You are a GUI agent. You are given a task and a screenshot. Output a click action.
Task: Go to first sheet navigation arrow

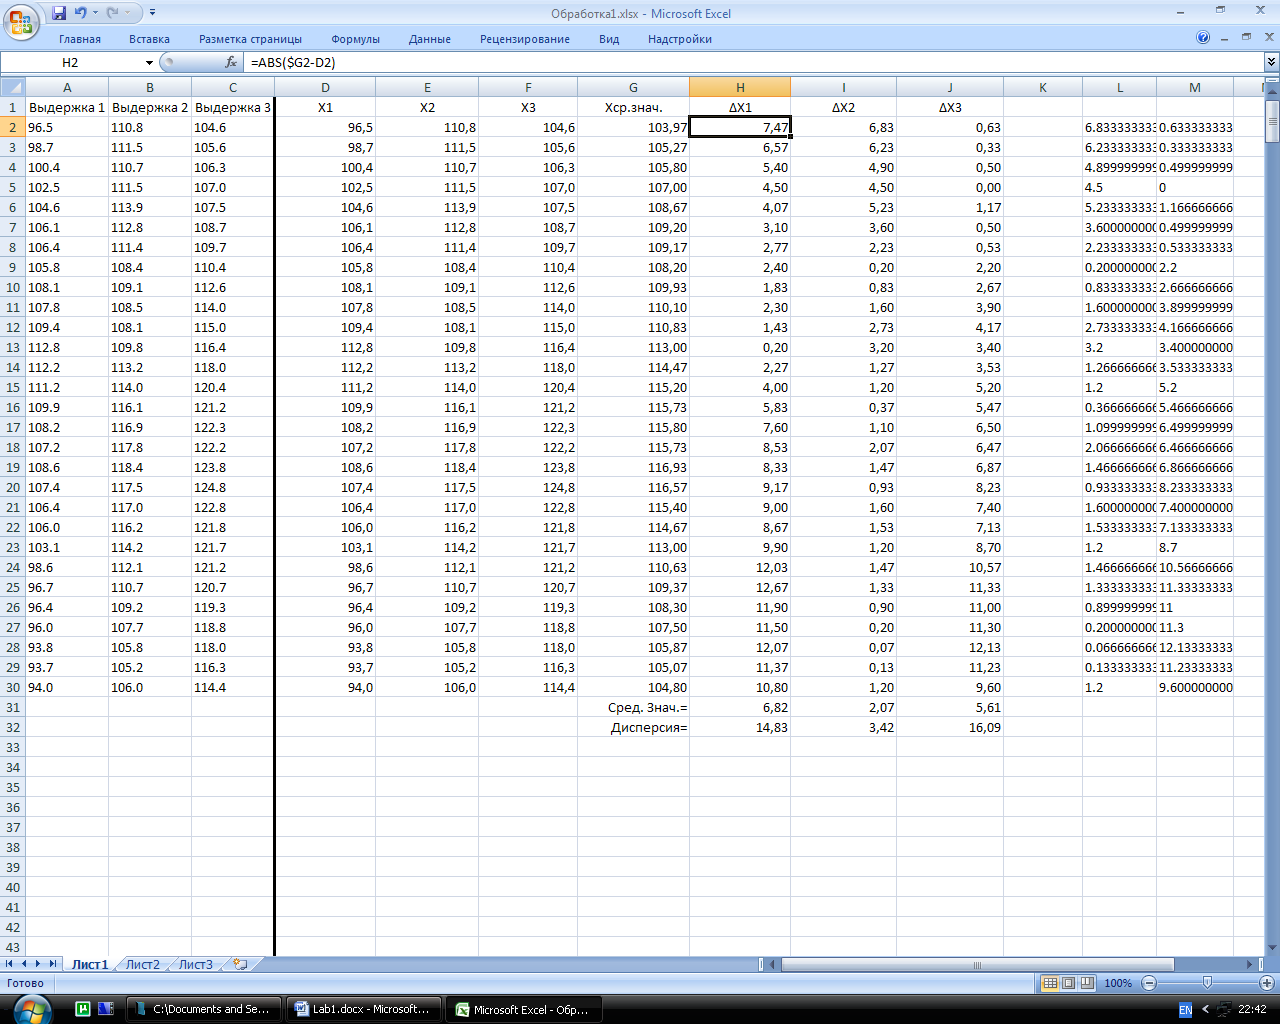pyautogui.click(x=10, y=964)
